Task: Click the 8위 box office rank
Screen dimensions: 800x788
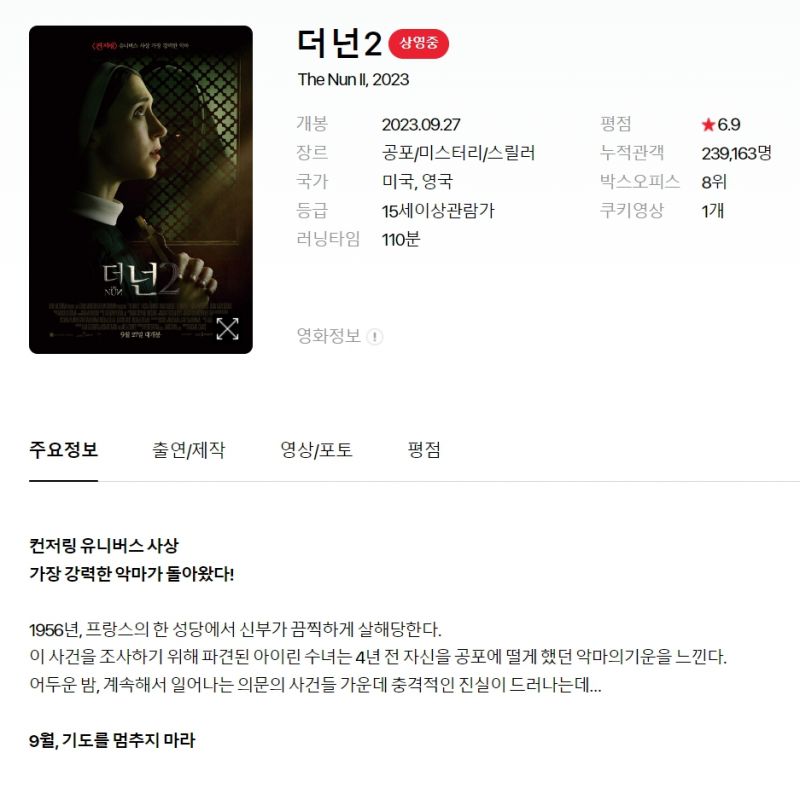Action: tap(714, 182)
